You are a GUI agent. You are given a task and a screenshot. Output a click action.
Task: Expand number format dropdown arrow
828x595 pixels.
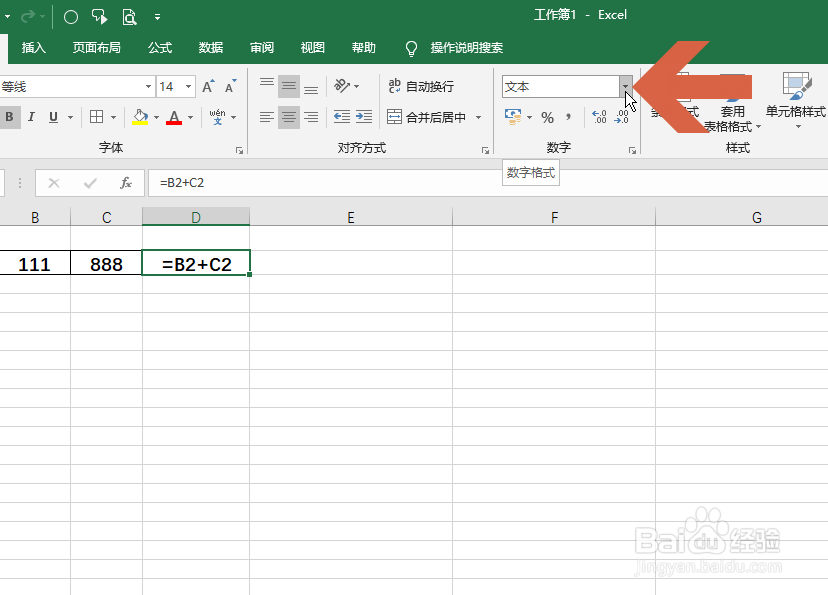tap(626, 87)
